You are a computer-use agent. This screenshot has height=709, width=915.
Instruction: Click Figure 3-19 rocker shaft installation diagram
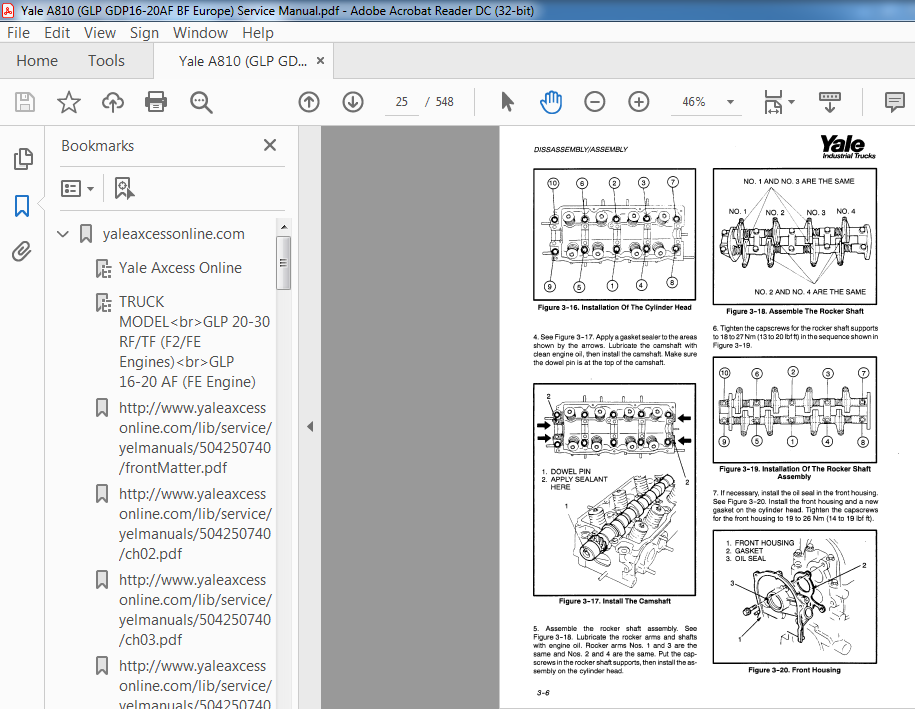[794, 410]
